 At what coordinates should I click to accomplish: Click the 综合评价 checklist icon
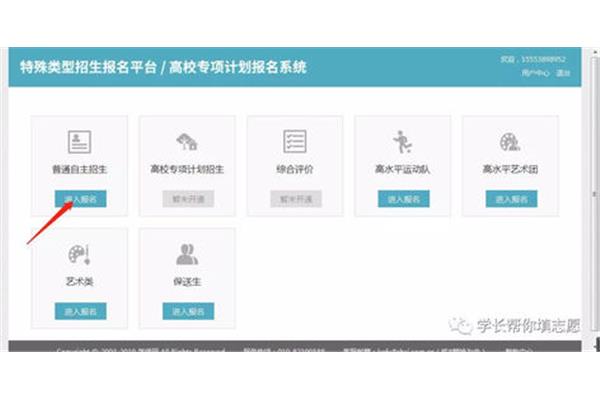295,141
